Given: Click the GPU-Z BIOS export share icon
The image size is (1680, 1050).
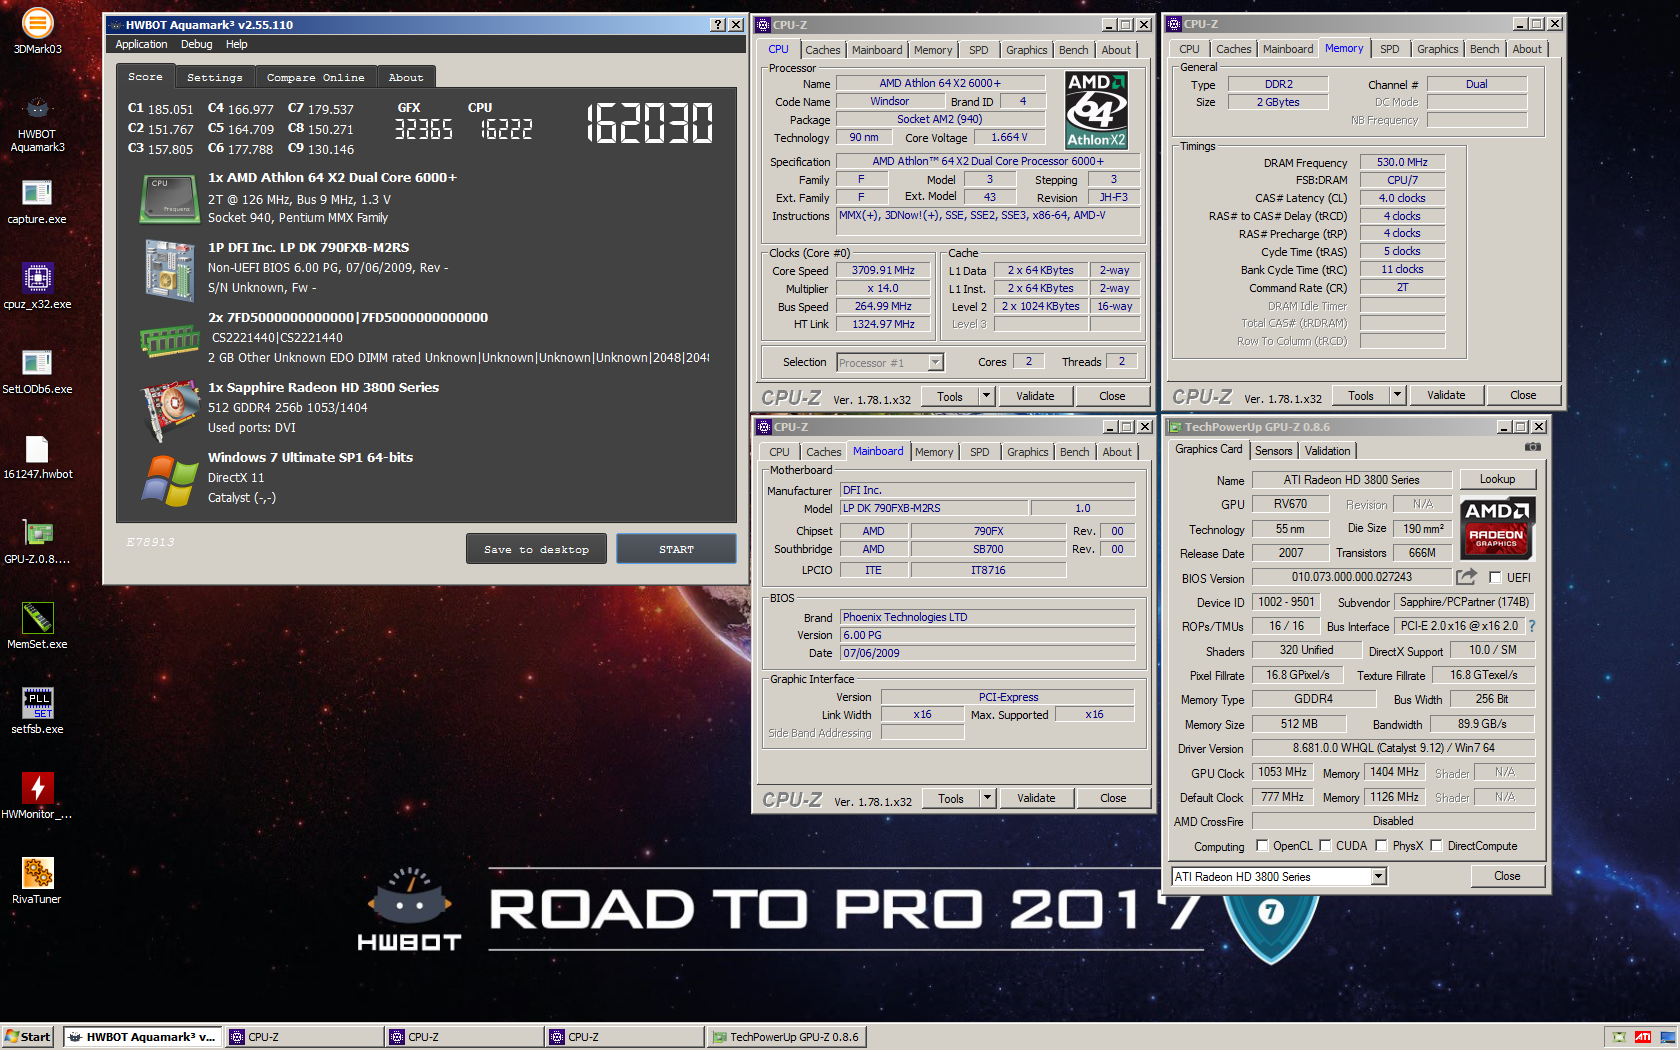Looking at the screenshot, I should pyautogui.click(x=1466, y=577).
